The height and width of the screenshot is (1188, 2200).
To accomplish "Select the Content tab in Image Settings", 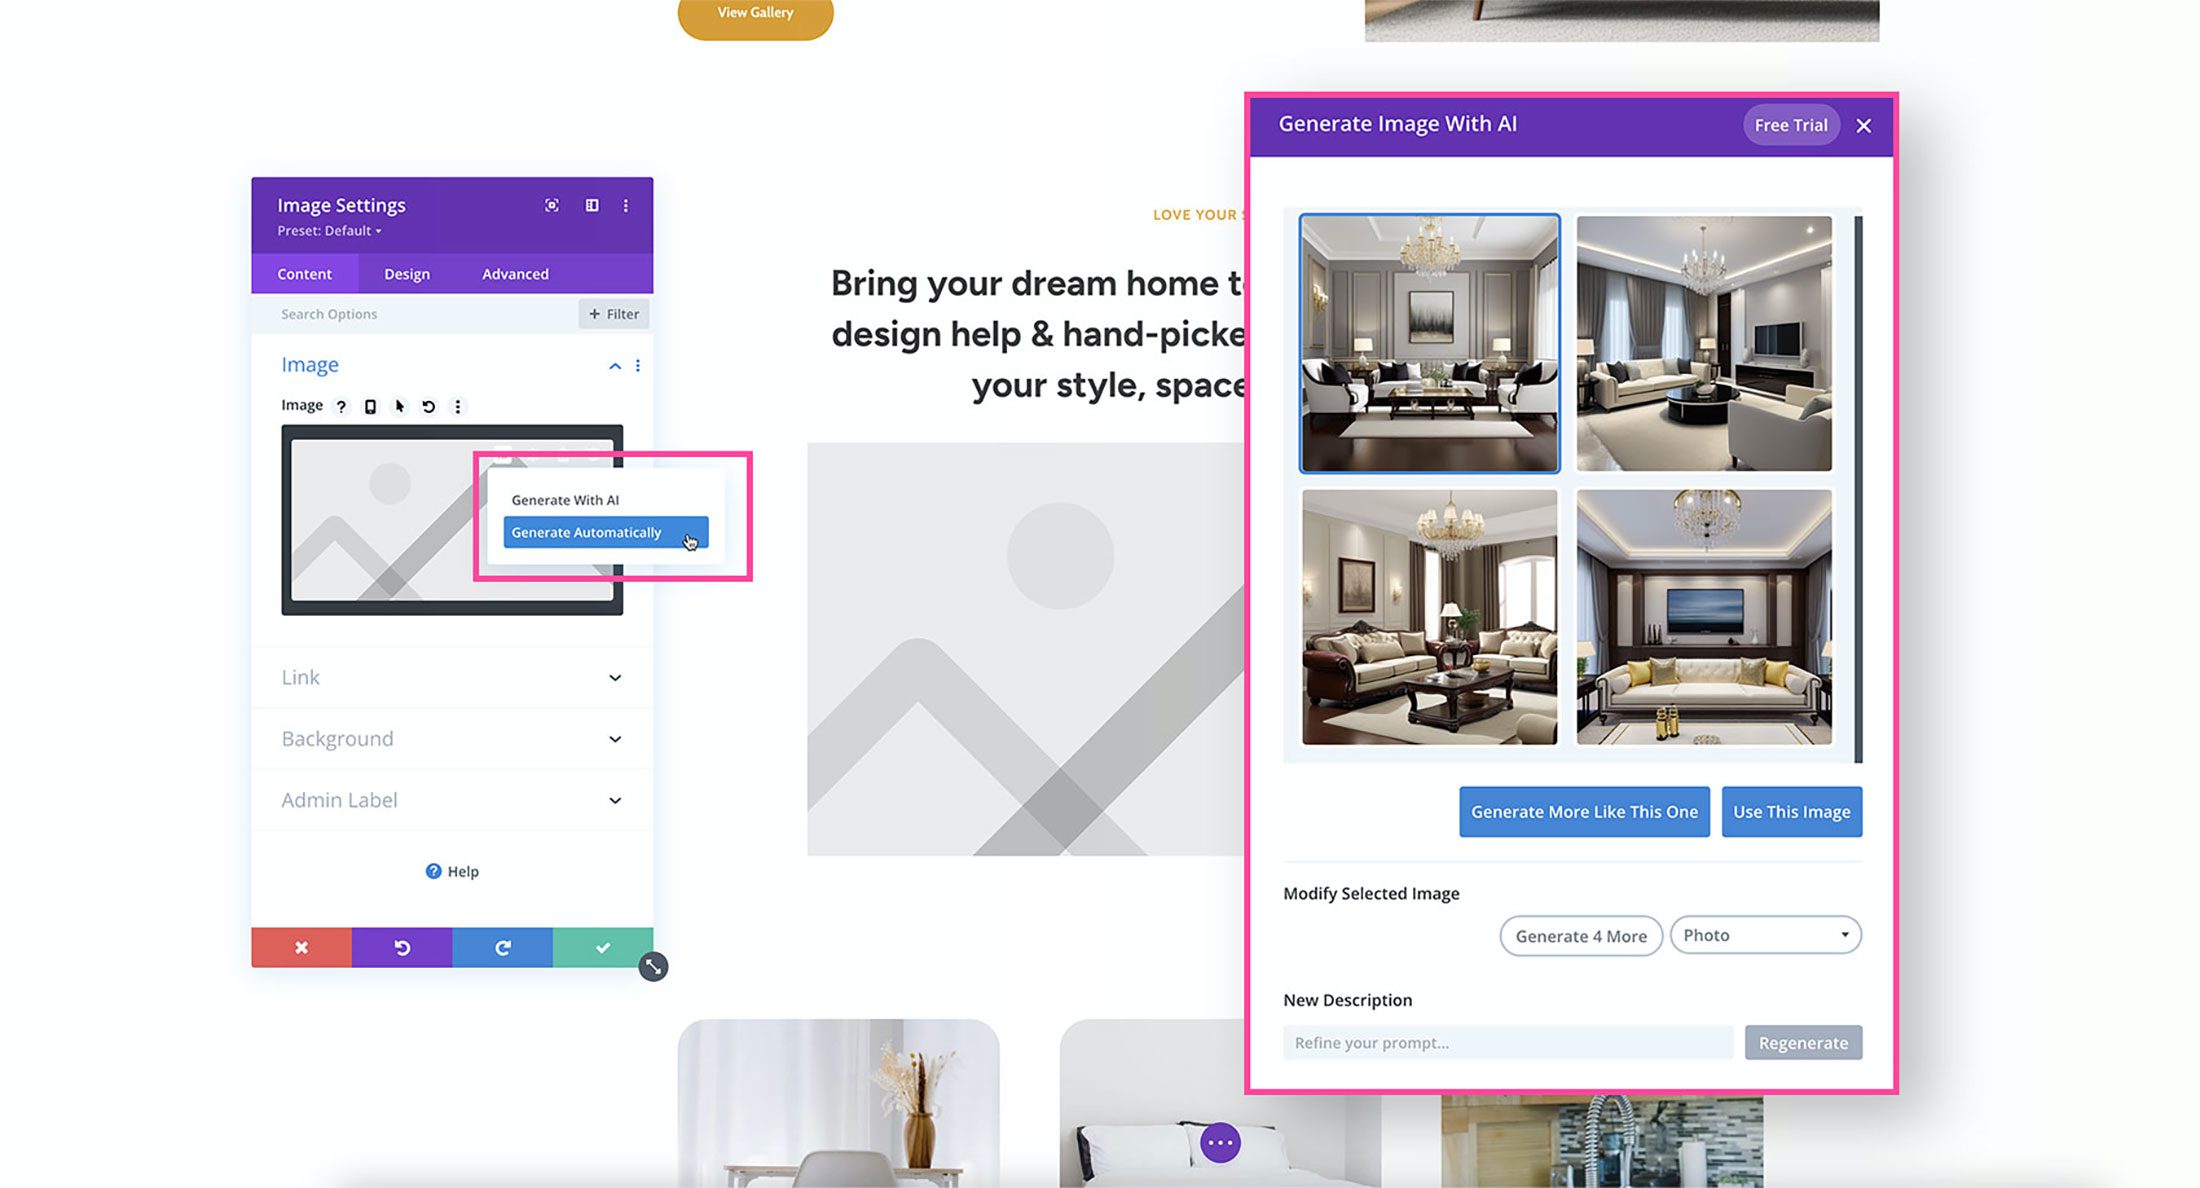I will click(x=306, y=274).
